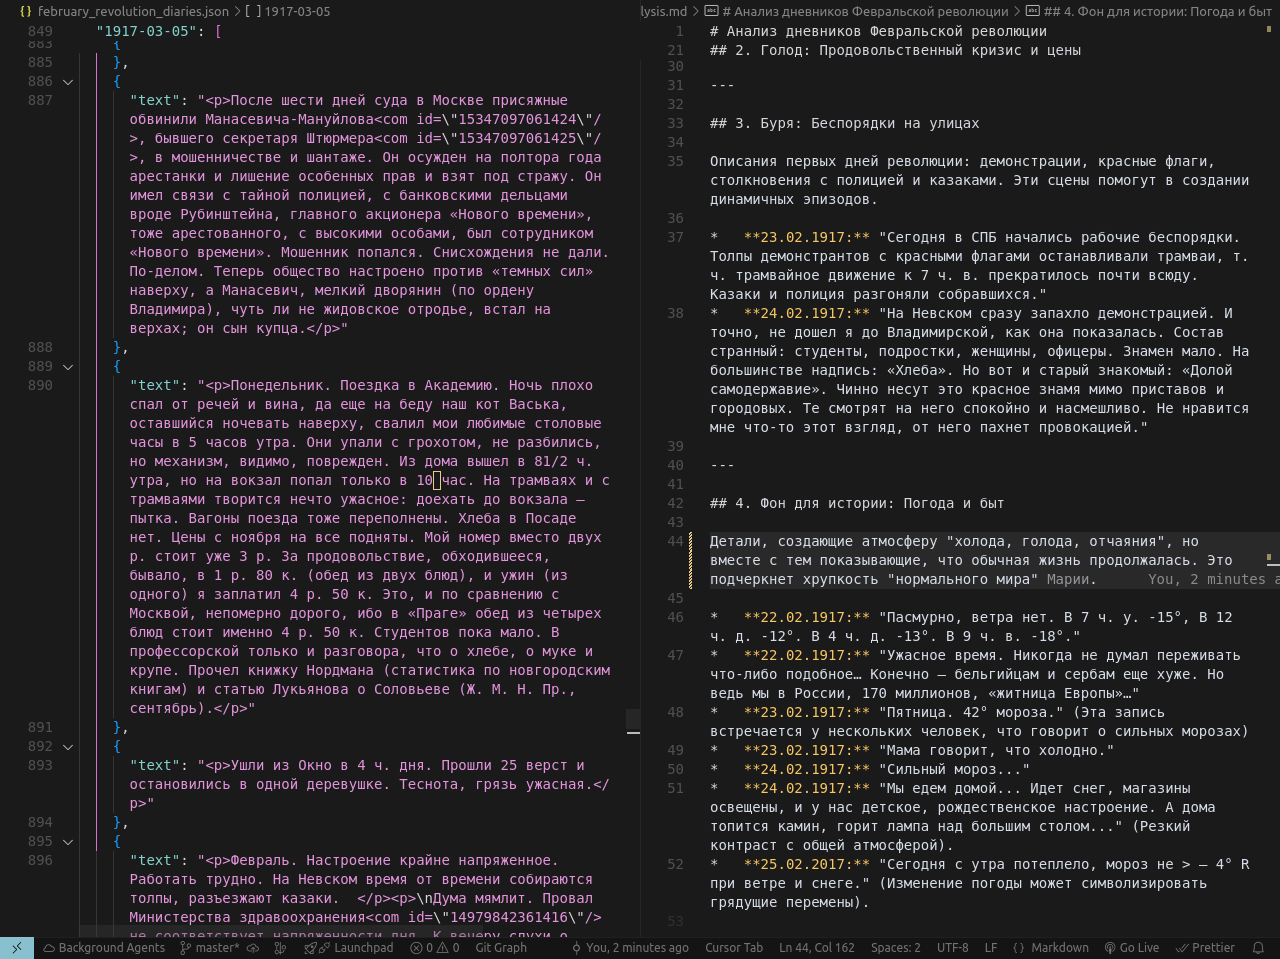Open the source control graph icon before Launchpad
This screenshot has height=959, width=1280.
[280, 948]
